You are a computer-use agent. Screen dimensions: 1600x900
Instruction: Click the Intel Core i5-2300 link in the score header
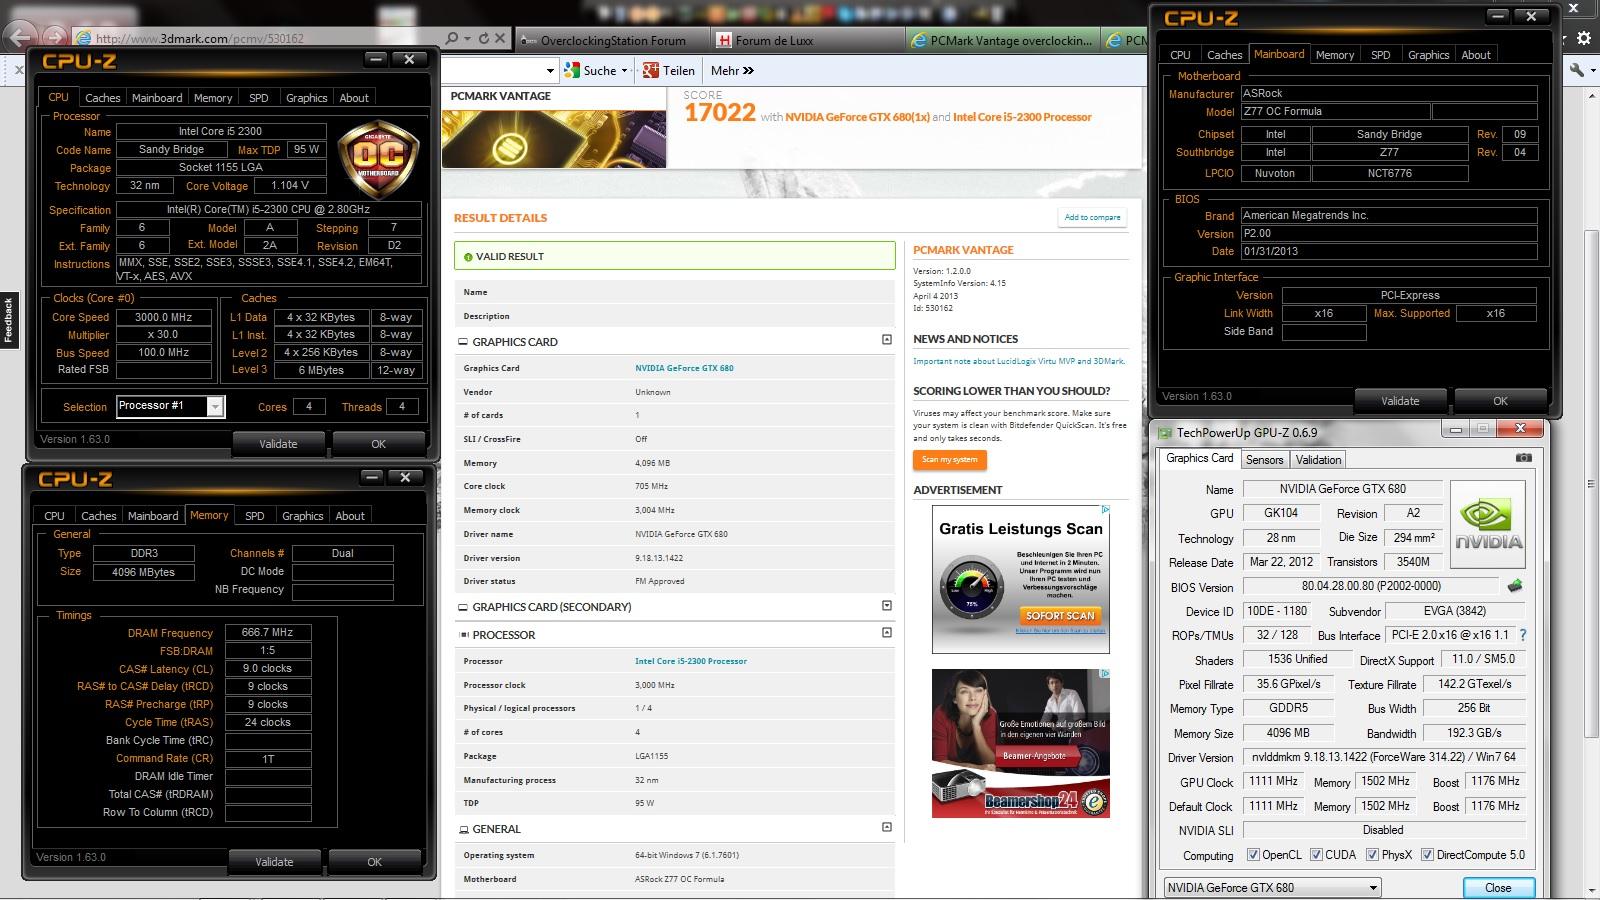click(1022, 117)
